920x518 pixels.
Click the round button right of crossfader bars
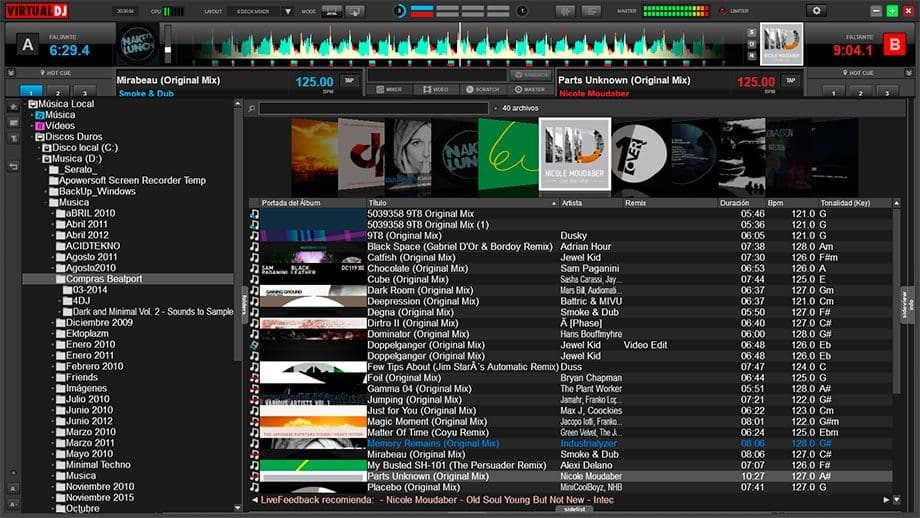coord(522,11)
